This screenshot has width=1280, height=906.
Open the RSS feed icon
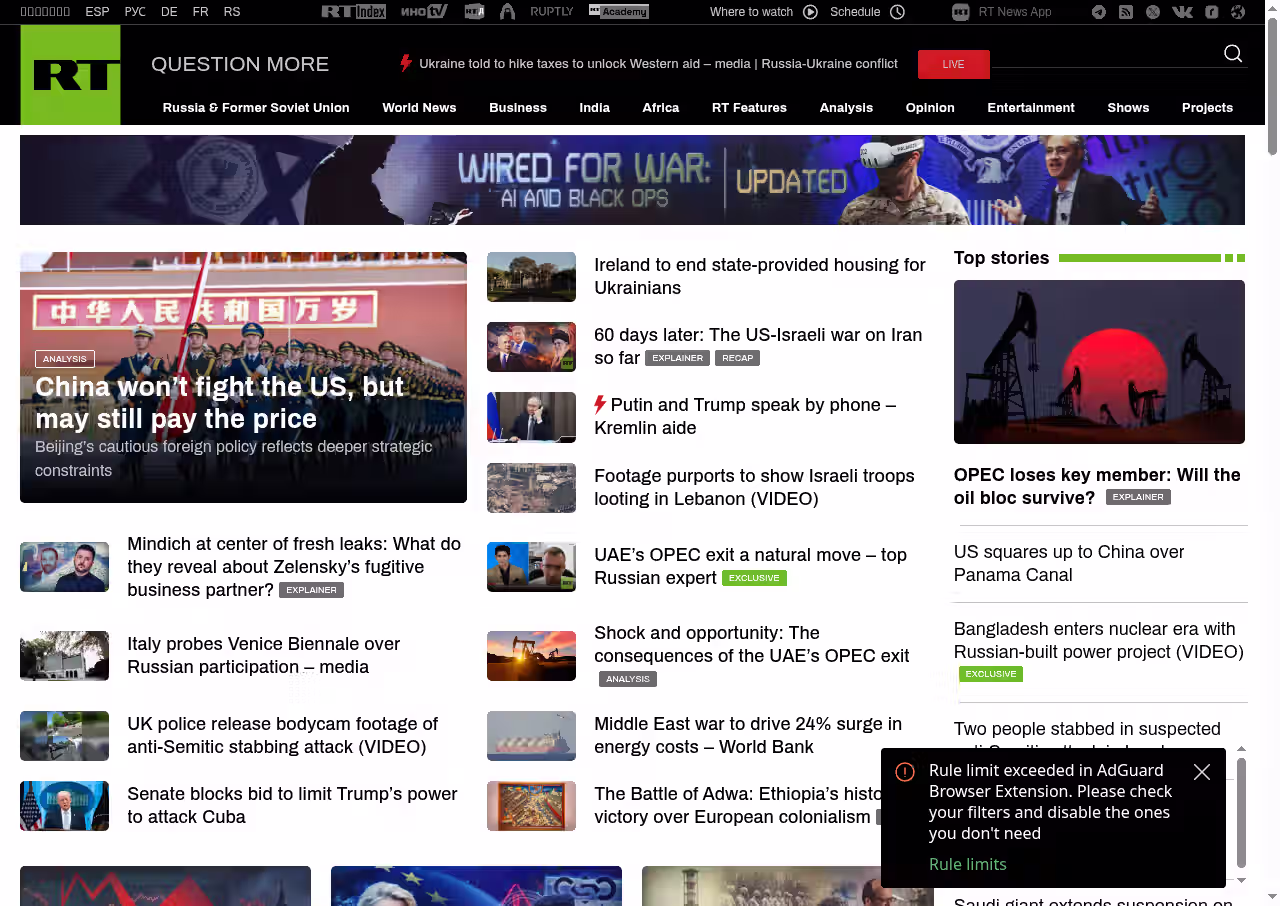(1126, 12)
